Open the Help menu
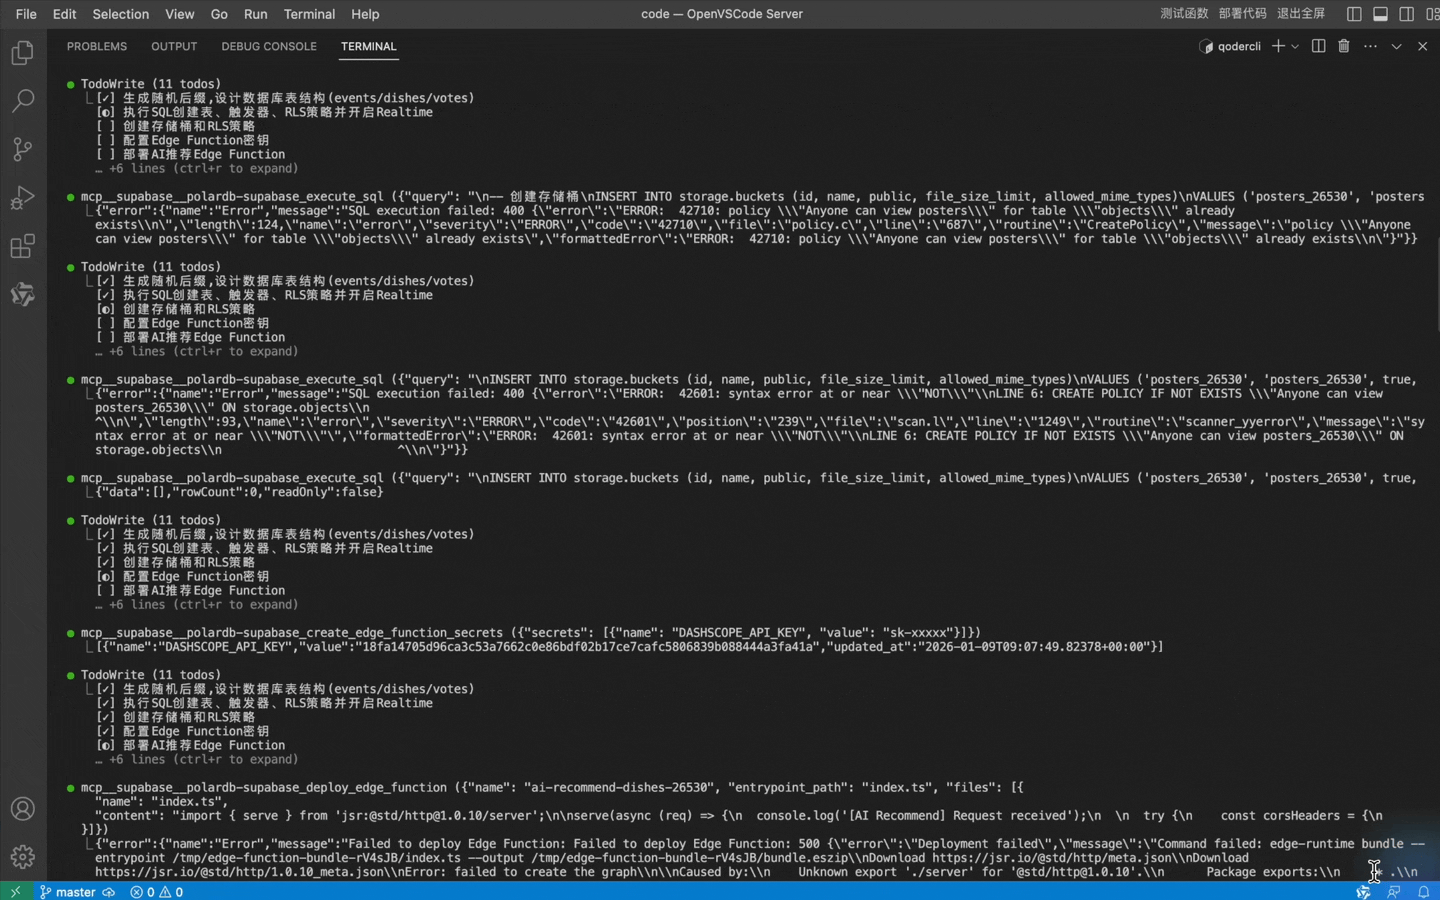 point(365,14)
